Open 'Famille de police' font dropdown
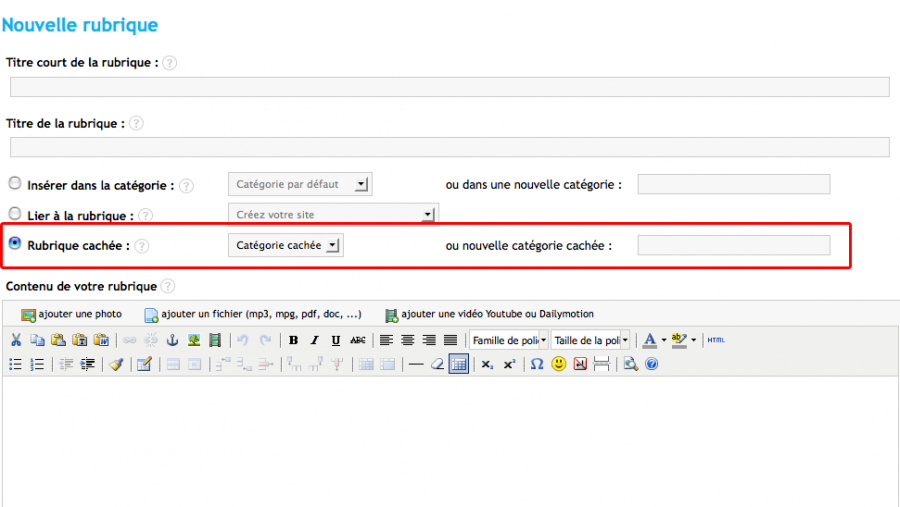The height and width of the screenshot is (507, 900). (x=509, y=340)
